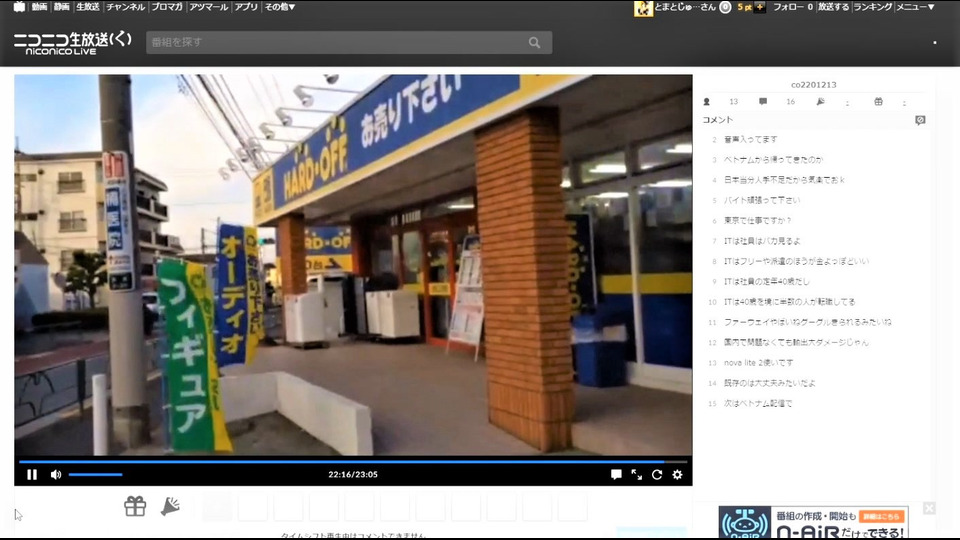The height and width of the screenshot is (540, 960).
Task: Click 放送する to start broadcasting
Action: [x=833, y=7]
